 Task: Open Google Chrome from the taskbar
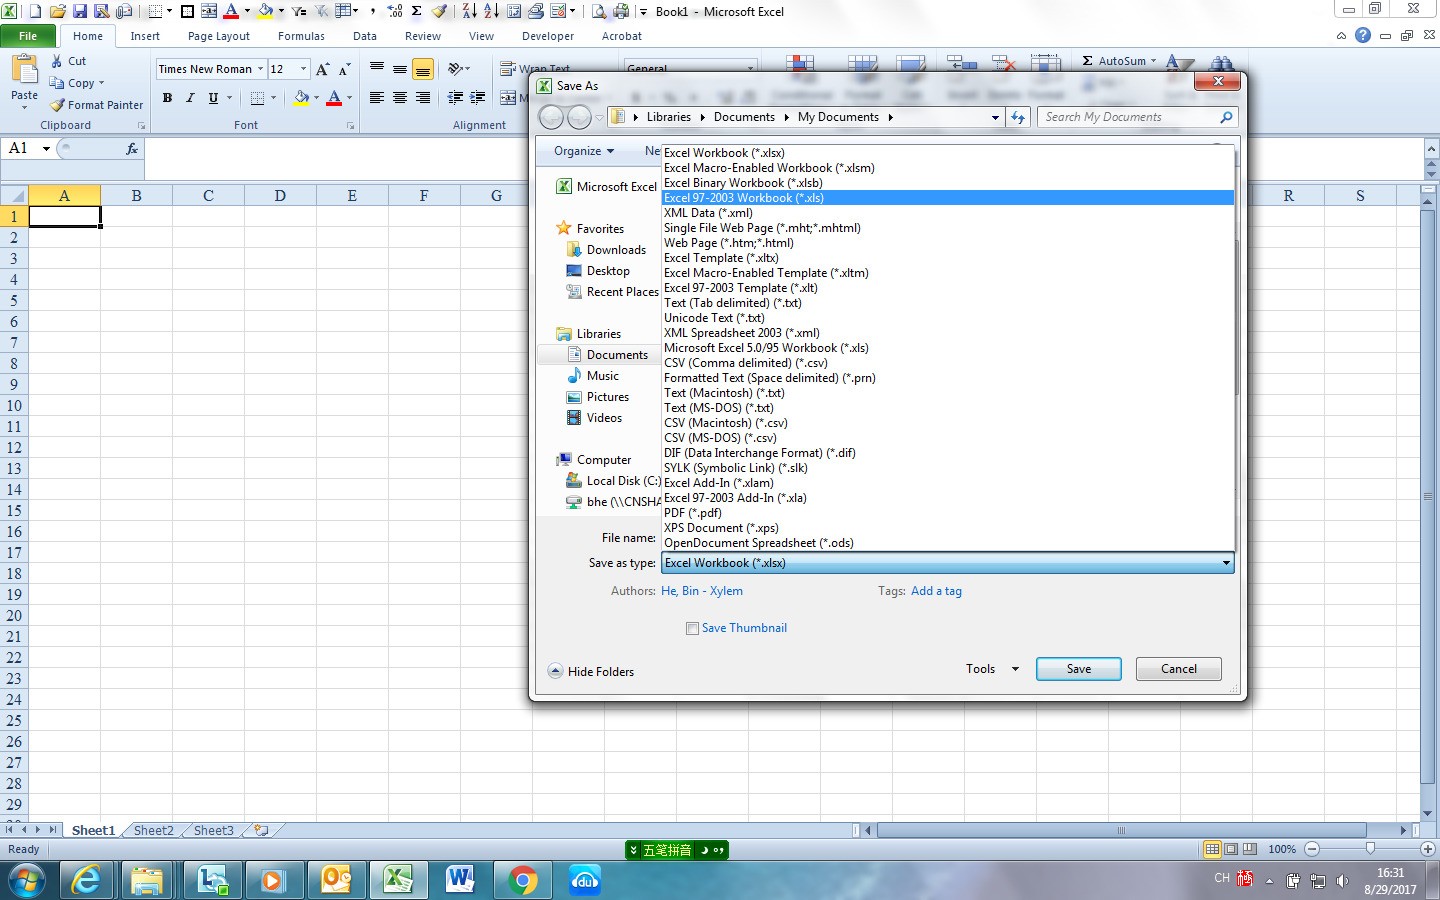(522, 880)
